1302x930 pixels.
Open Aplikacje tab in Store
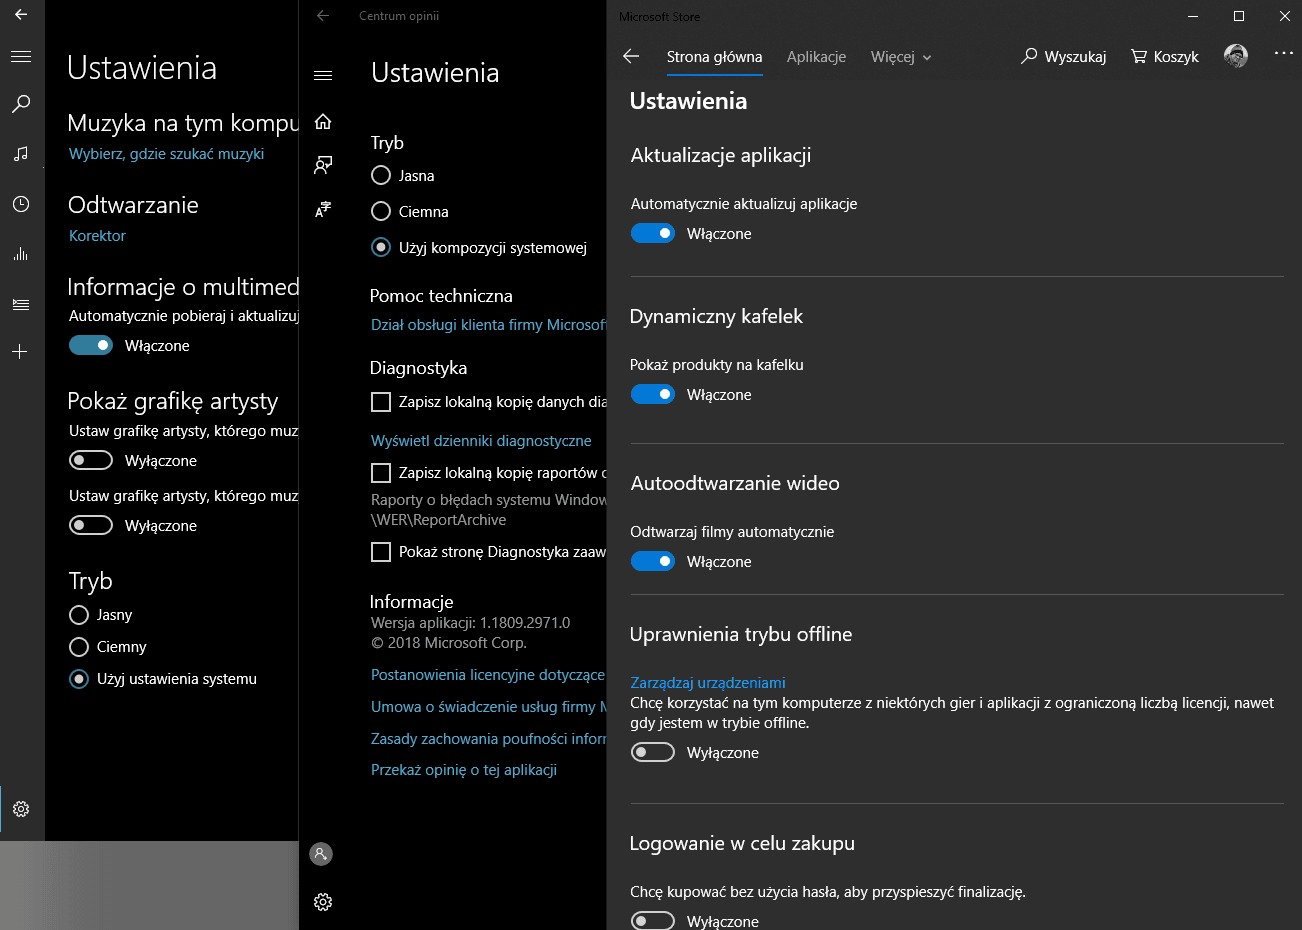pos(816,57)
